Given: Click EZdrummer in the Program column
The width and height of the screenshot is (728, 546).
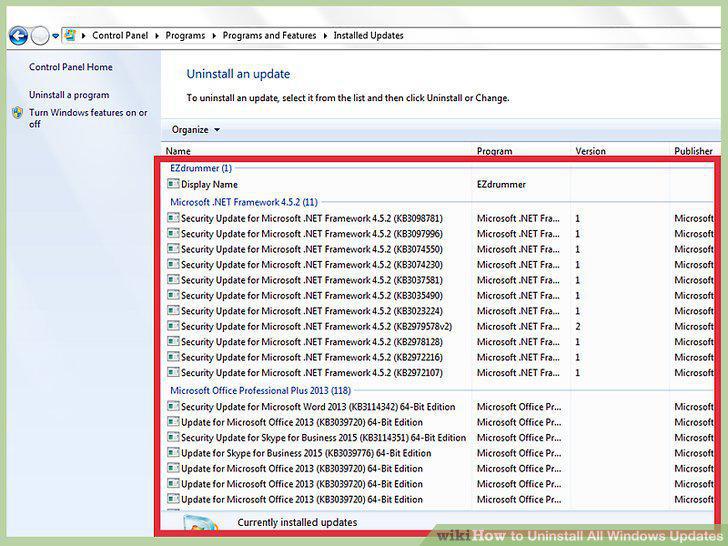Looking at the screenshot, I should (x=501, y=184).
